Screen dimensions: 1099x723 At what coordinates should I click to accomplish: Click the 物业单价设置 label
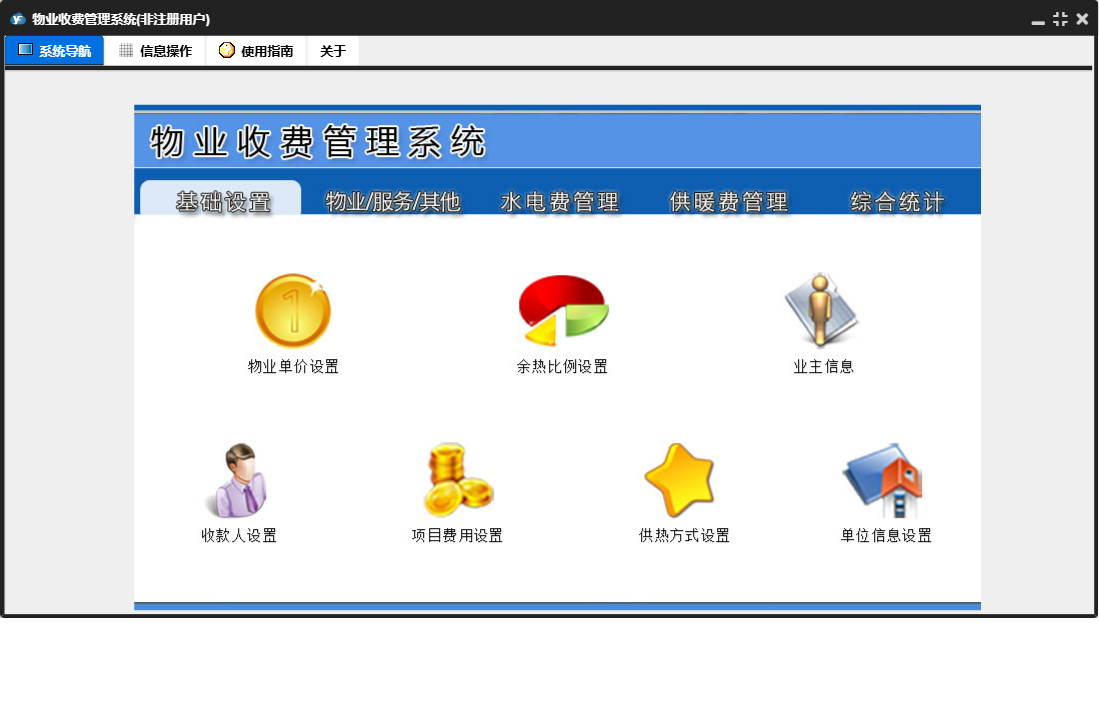pos(293,366)
